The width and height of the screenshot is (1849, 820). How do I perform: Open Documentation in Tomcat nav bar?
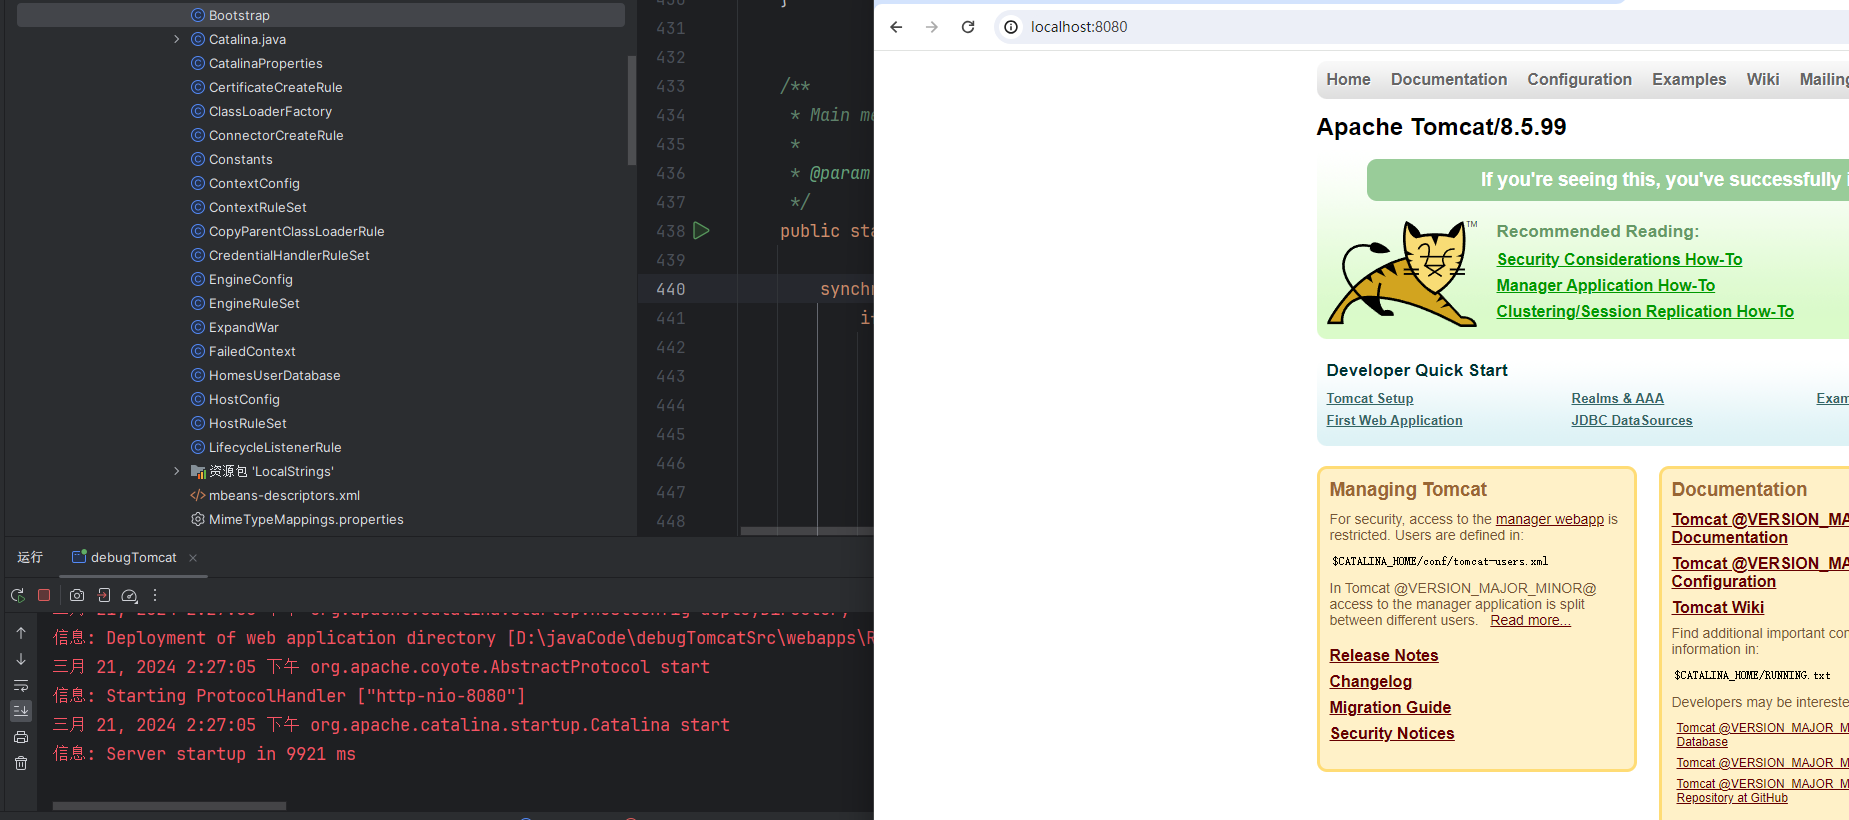[1448, 79]
